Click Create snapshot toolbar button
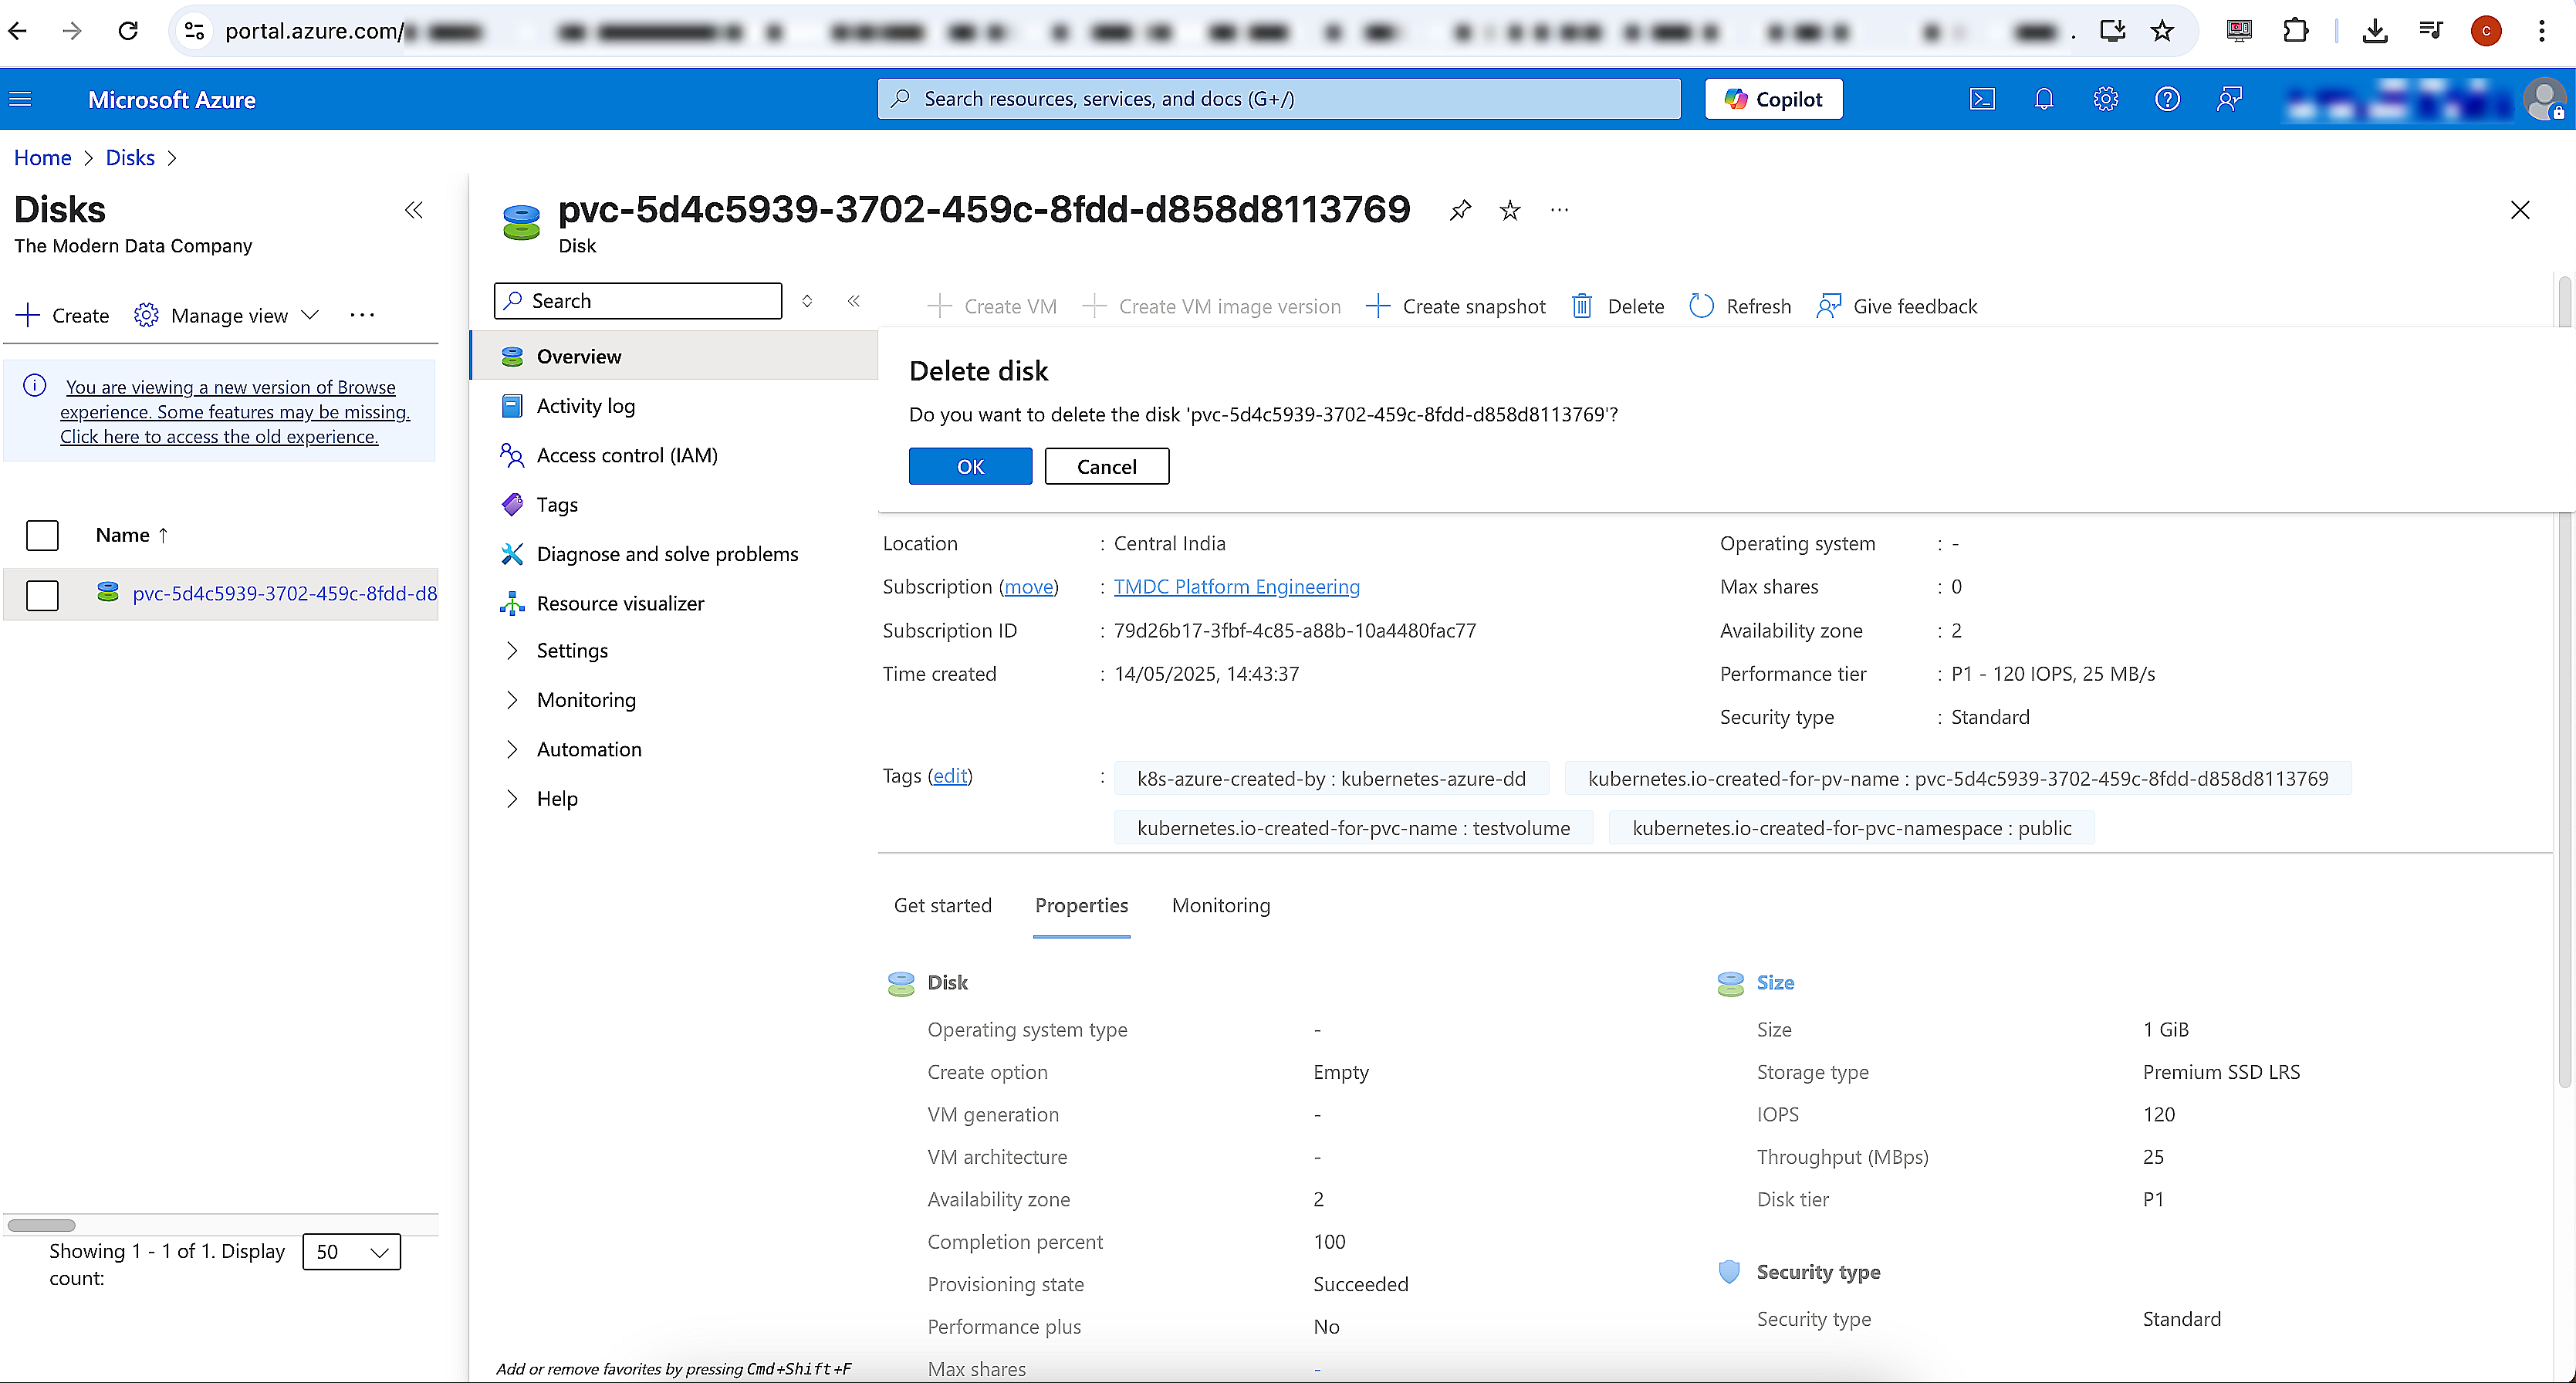This screenshot has width=2576, height=1383. click(x=1456, y=306)
